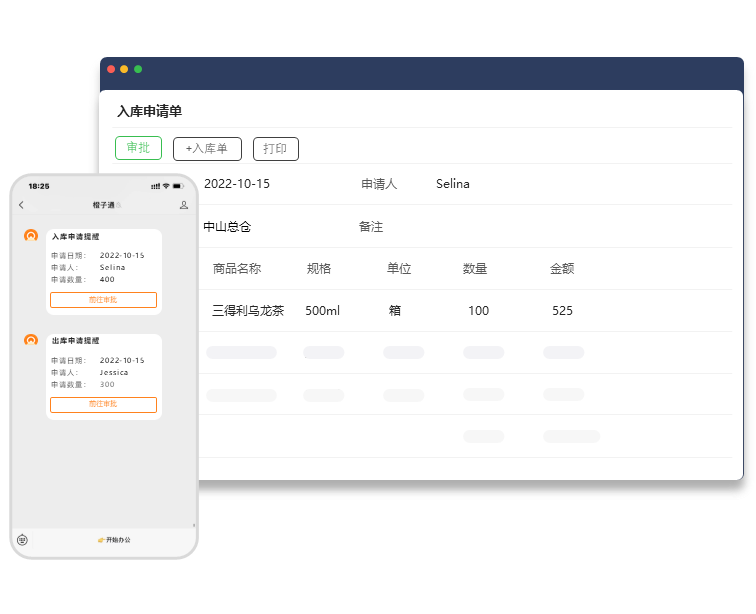The height and width of the screenshot is (614, 756).
Task: Click the 审批 approve button
Action: tap(138, 148)
